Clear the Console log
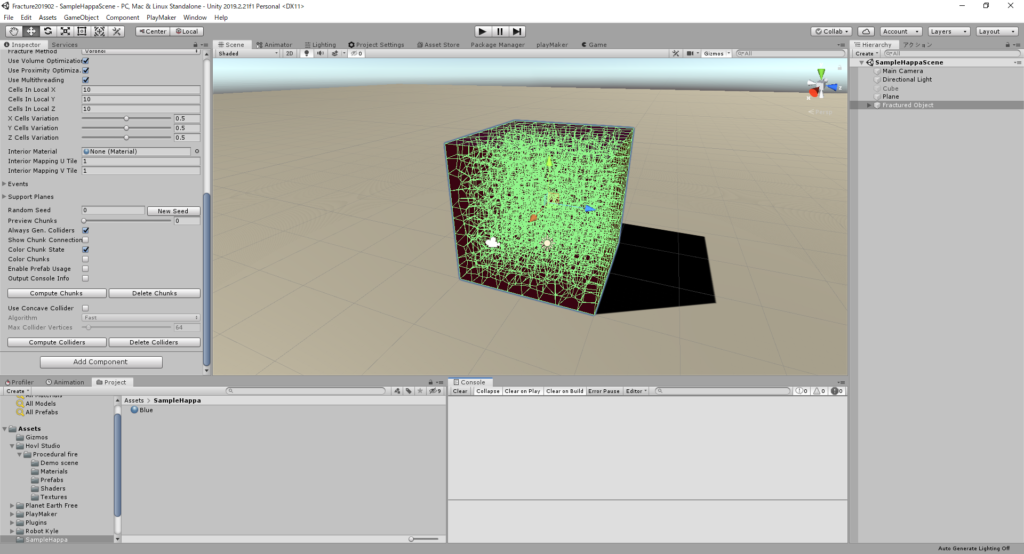 click(x=460, y=391)
